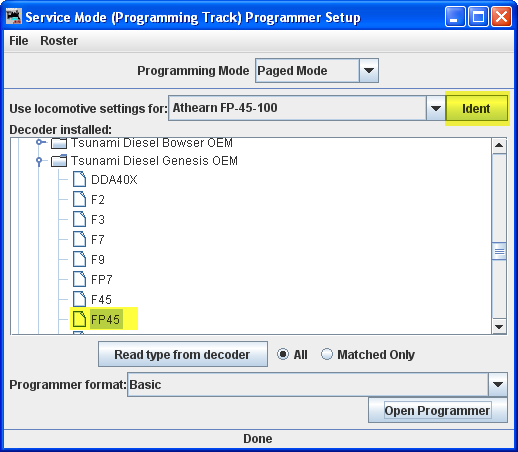Click the FP7 decoder file icon
Screen dimensions: 518x452
(79, 279)
